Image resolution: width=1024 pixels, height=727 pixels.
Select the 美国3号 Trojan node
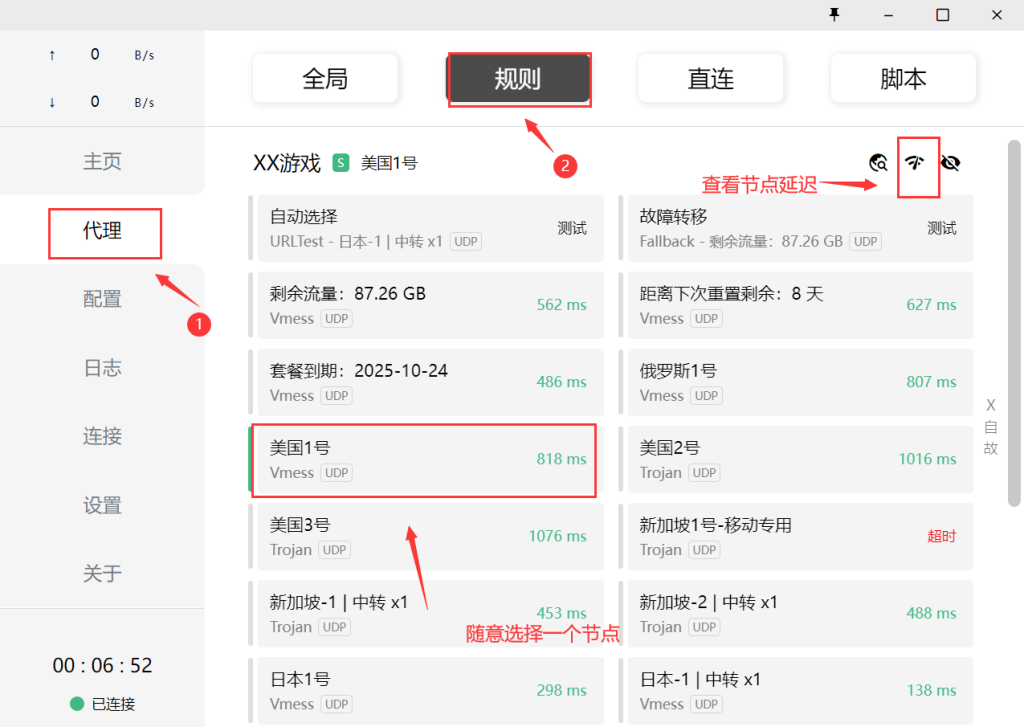[426, 536]
